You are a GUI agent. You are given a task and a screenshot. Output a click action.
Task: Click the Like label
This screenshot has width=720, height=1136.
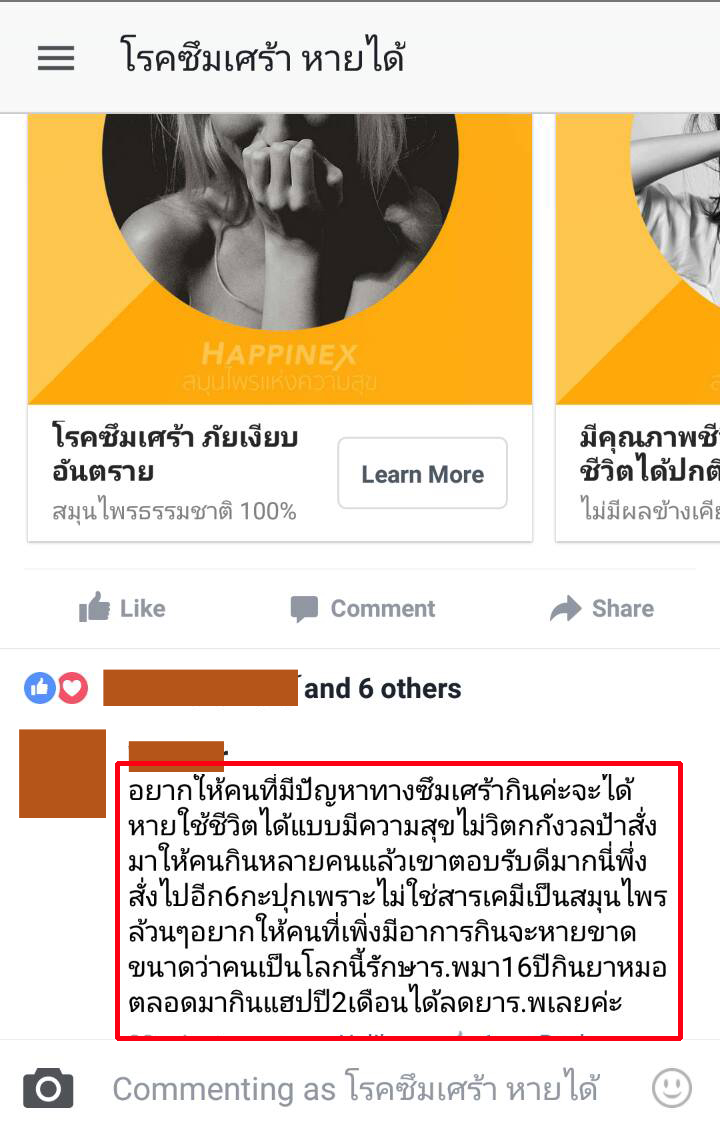coord(143,609)
